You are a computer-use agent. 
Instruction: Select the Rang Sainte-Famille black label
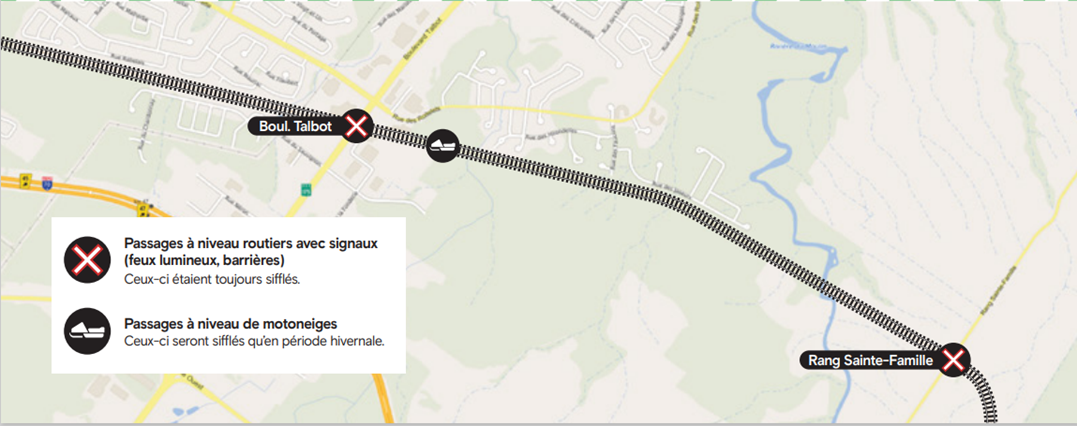(871, 360)
